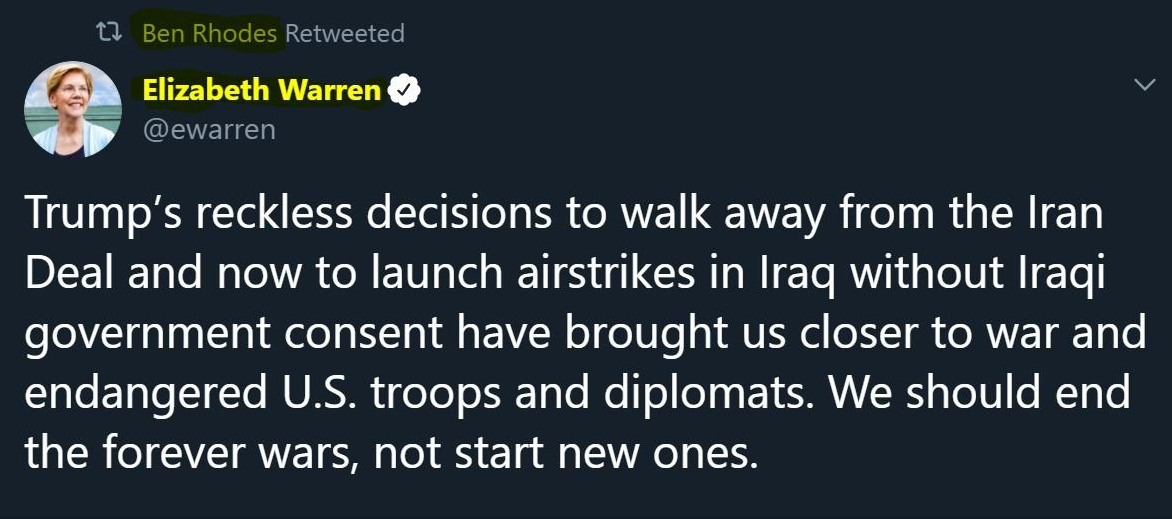
Task: Open Ben Rhodes' profile link
Action: pos(209,33)
